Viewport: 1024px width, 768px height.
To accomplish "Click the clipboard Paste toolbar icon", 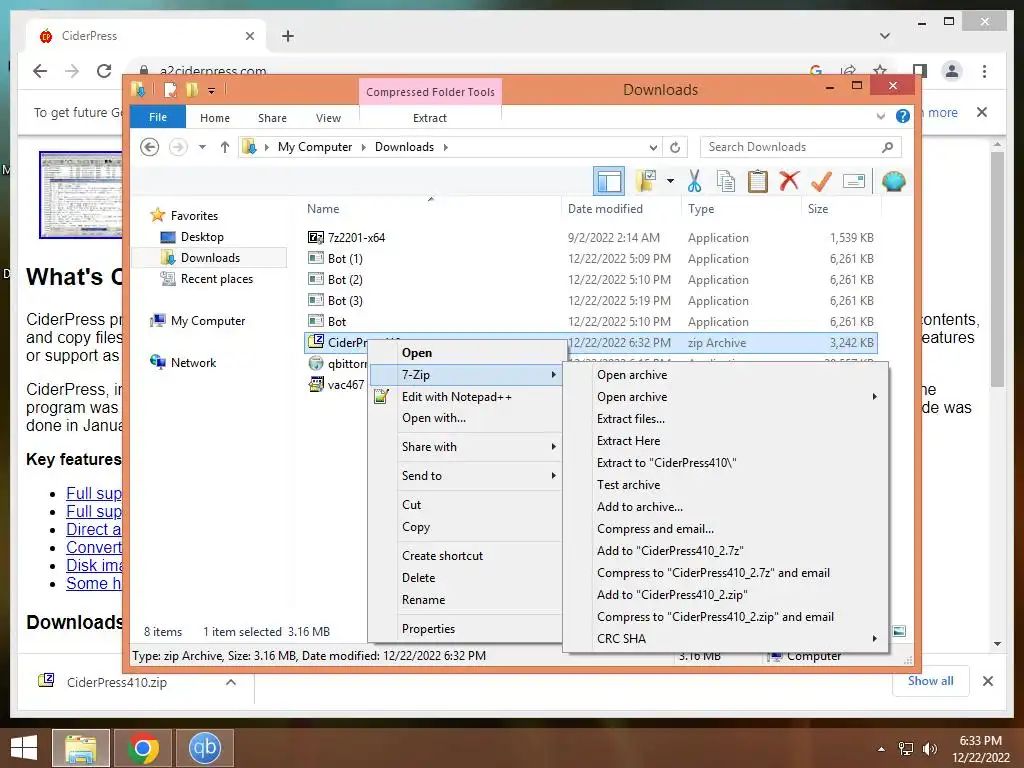I will pyautogui.click(x=758, y=181).
